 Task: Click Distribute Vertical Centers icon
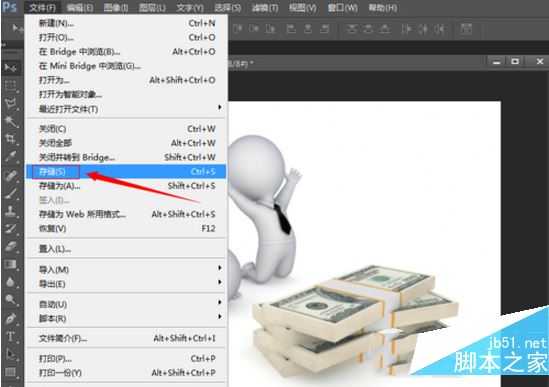point(368,29)
